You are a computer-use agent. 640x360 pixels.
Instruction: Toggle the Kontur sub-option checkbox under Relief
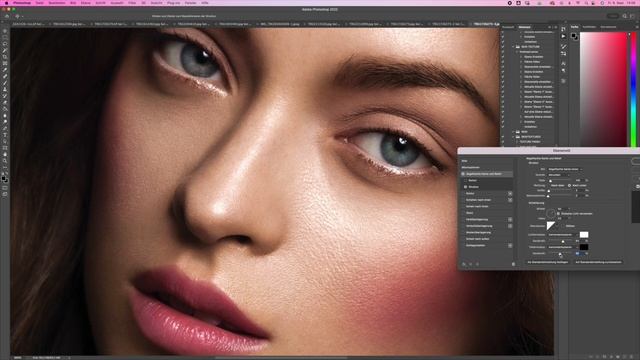(x=466, y=180)
